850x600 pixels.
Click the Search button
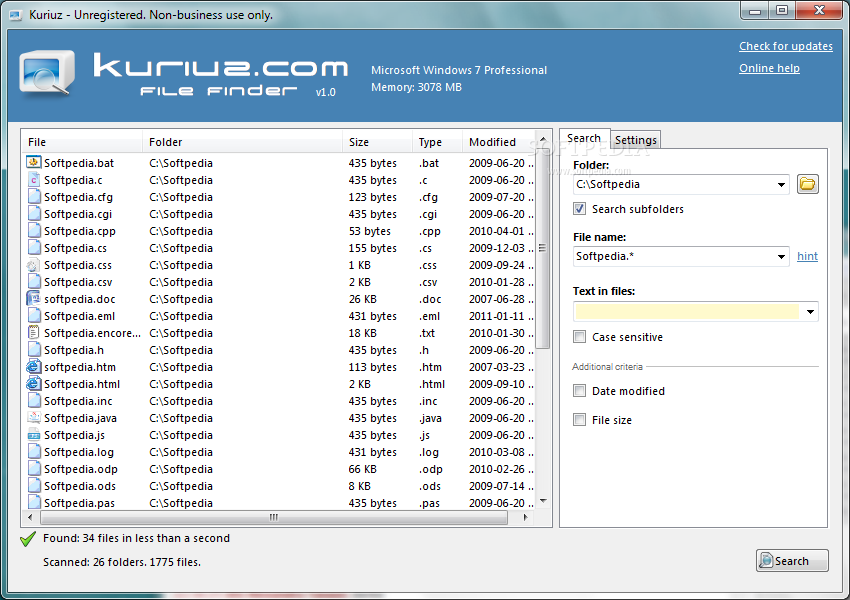pyautogui.click(x=792, y=560)
